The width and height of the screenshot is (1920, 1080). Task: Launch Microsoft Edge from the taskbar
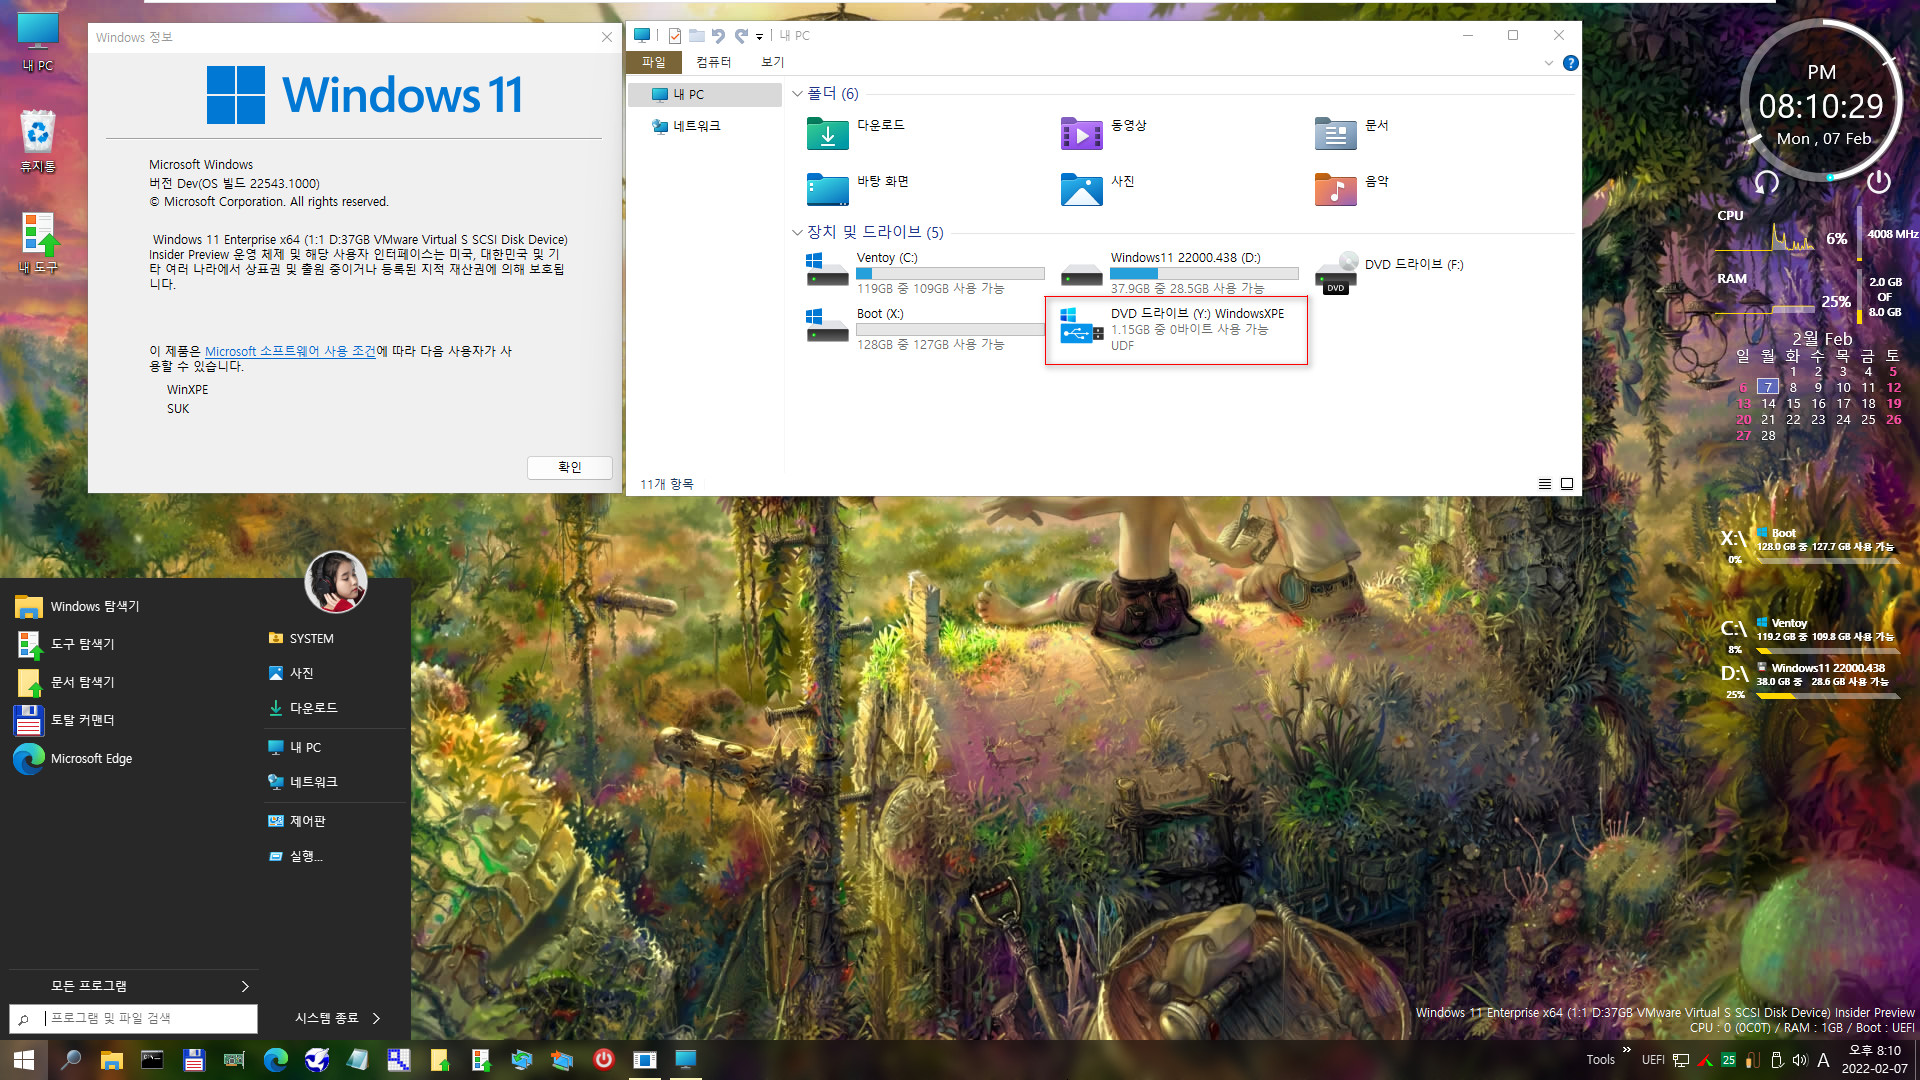pos(275,1059)
